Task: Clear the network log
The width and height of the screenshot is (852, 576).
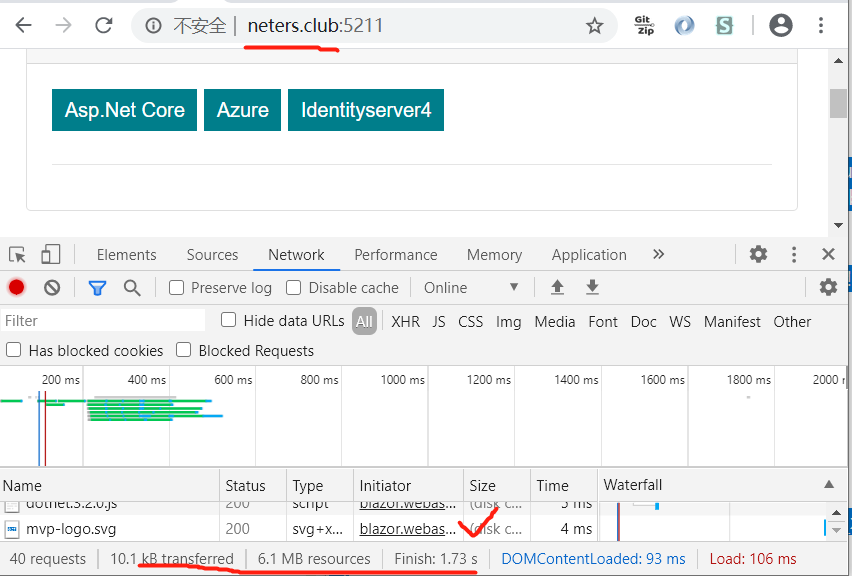Action: (52, 287)
